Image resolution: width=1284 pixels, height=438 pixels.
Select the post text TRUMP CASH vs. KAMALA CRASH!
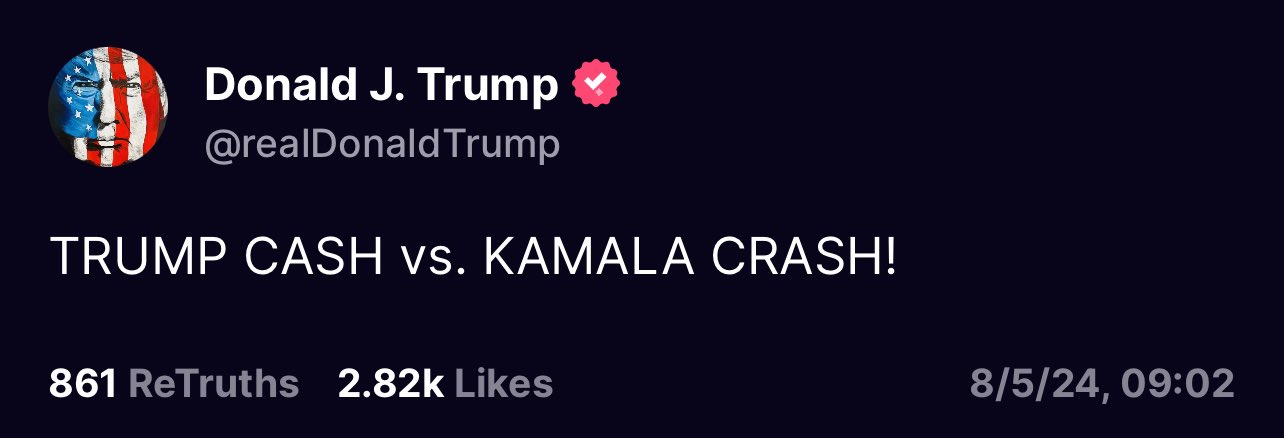(474, 260)
